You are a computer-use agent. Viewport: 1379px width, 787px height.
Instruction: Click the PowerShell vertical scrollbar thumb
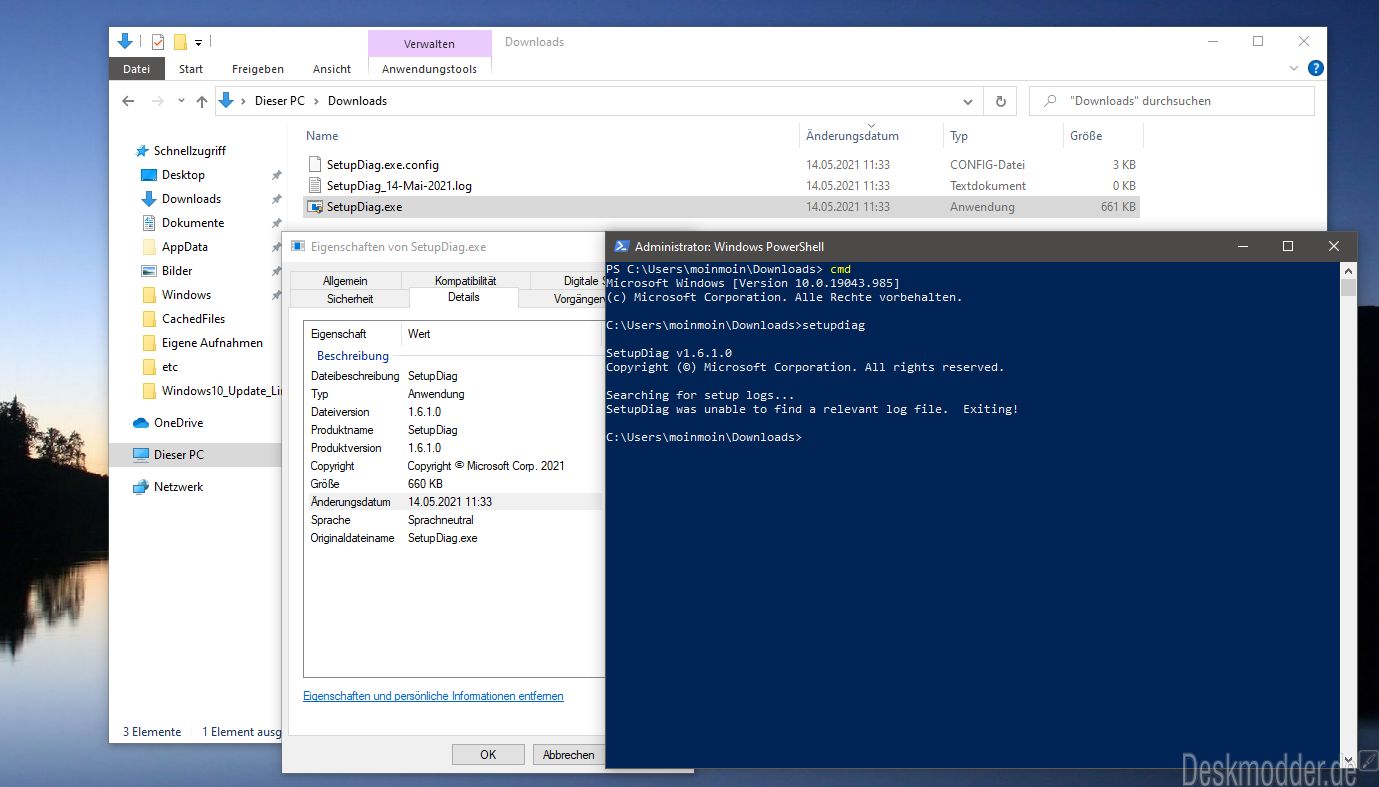tap(1348, 288)
